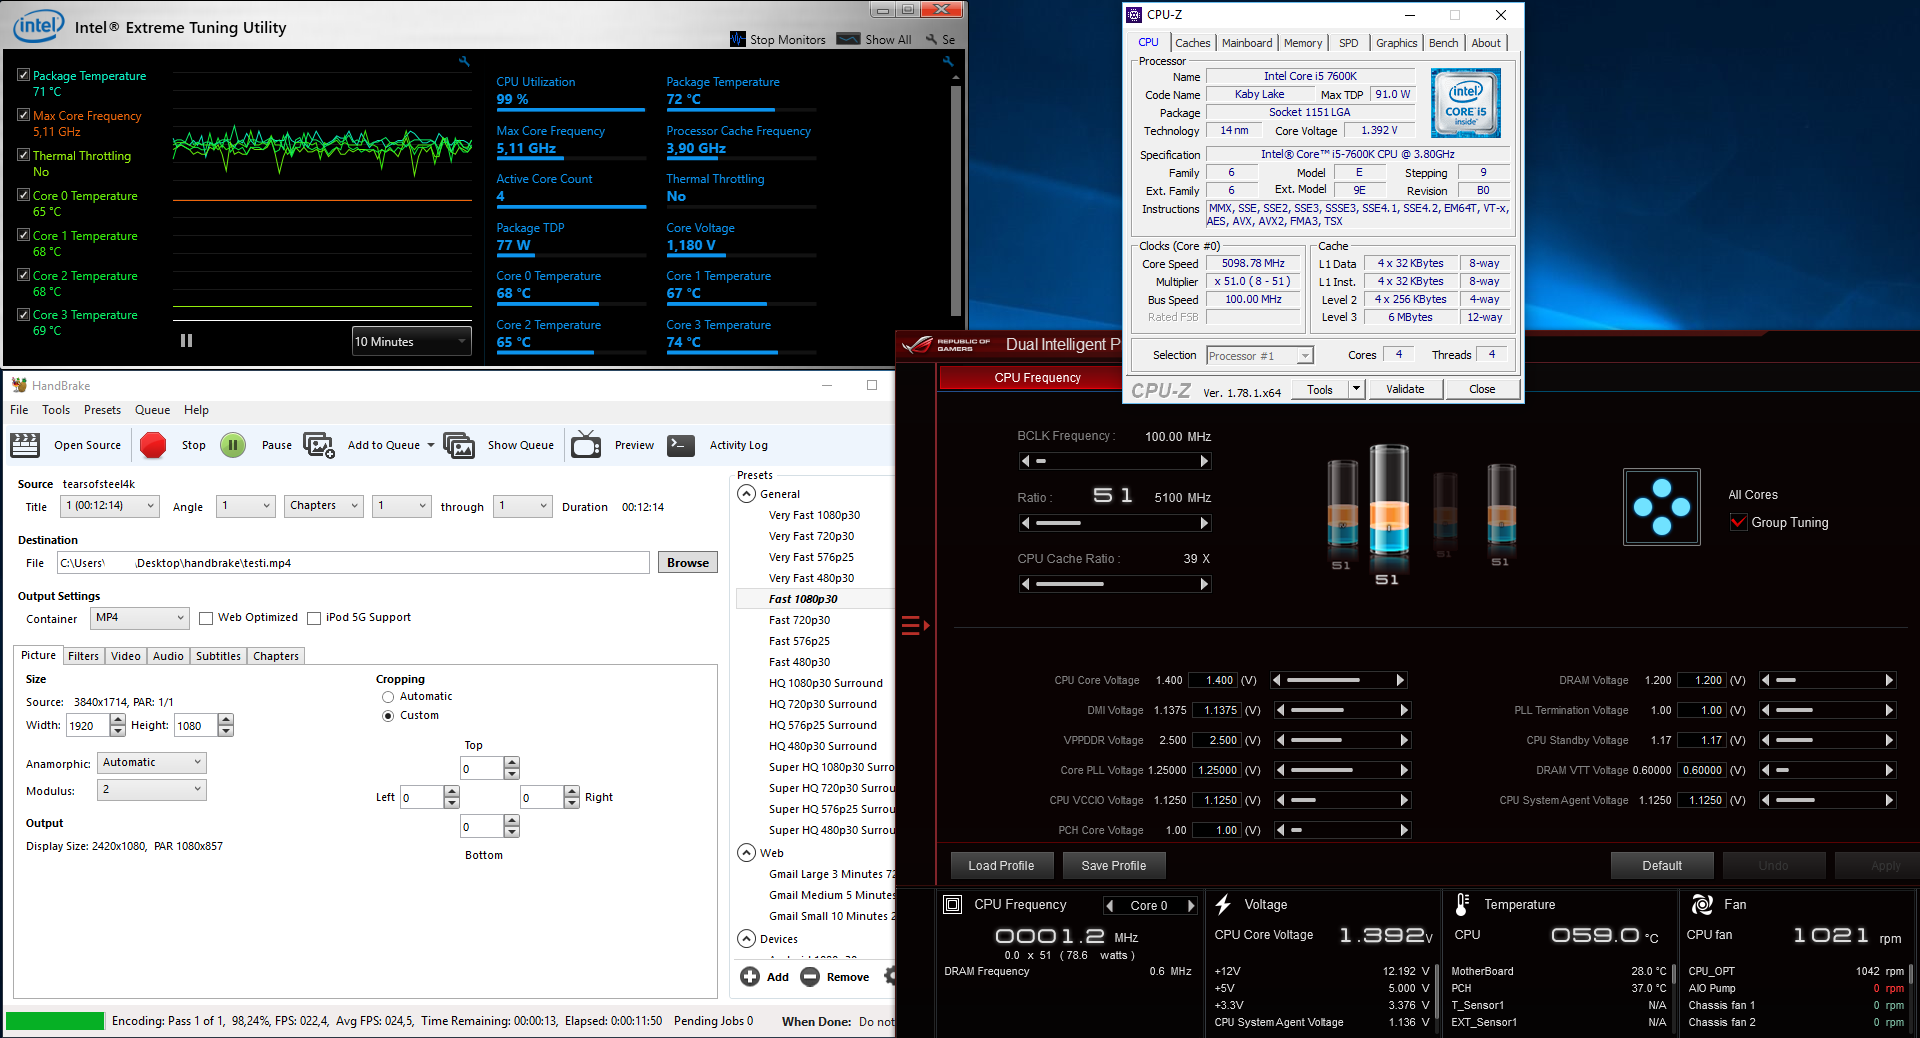This screenshot has width=1920, height=1038.
Task: Open the Angle dropdown
Action: 246,506
